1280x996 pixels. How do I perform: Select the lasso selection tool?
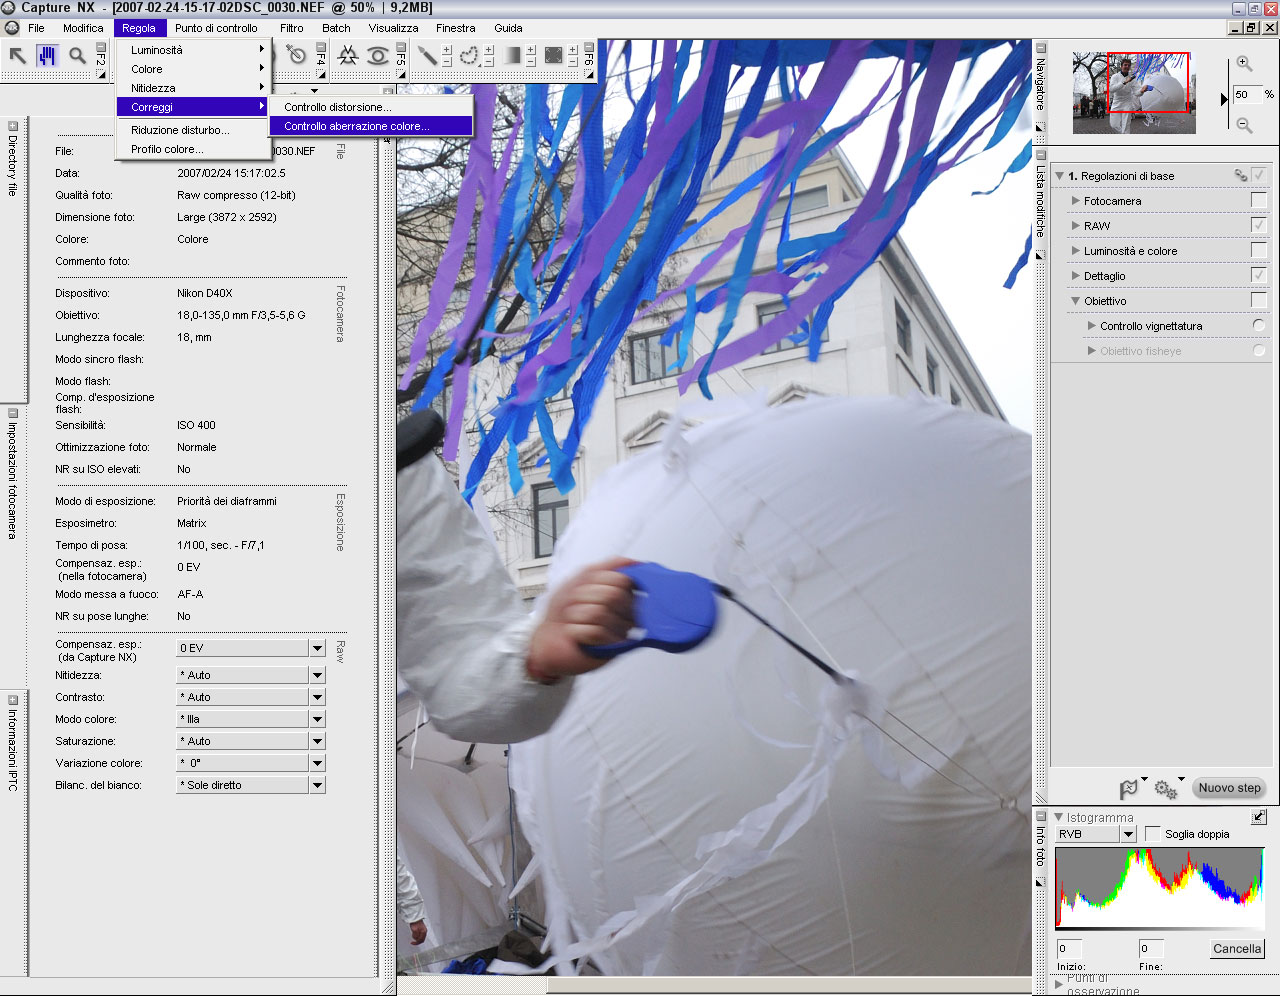pyautogui.click(x=468, y=56)
